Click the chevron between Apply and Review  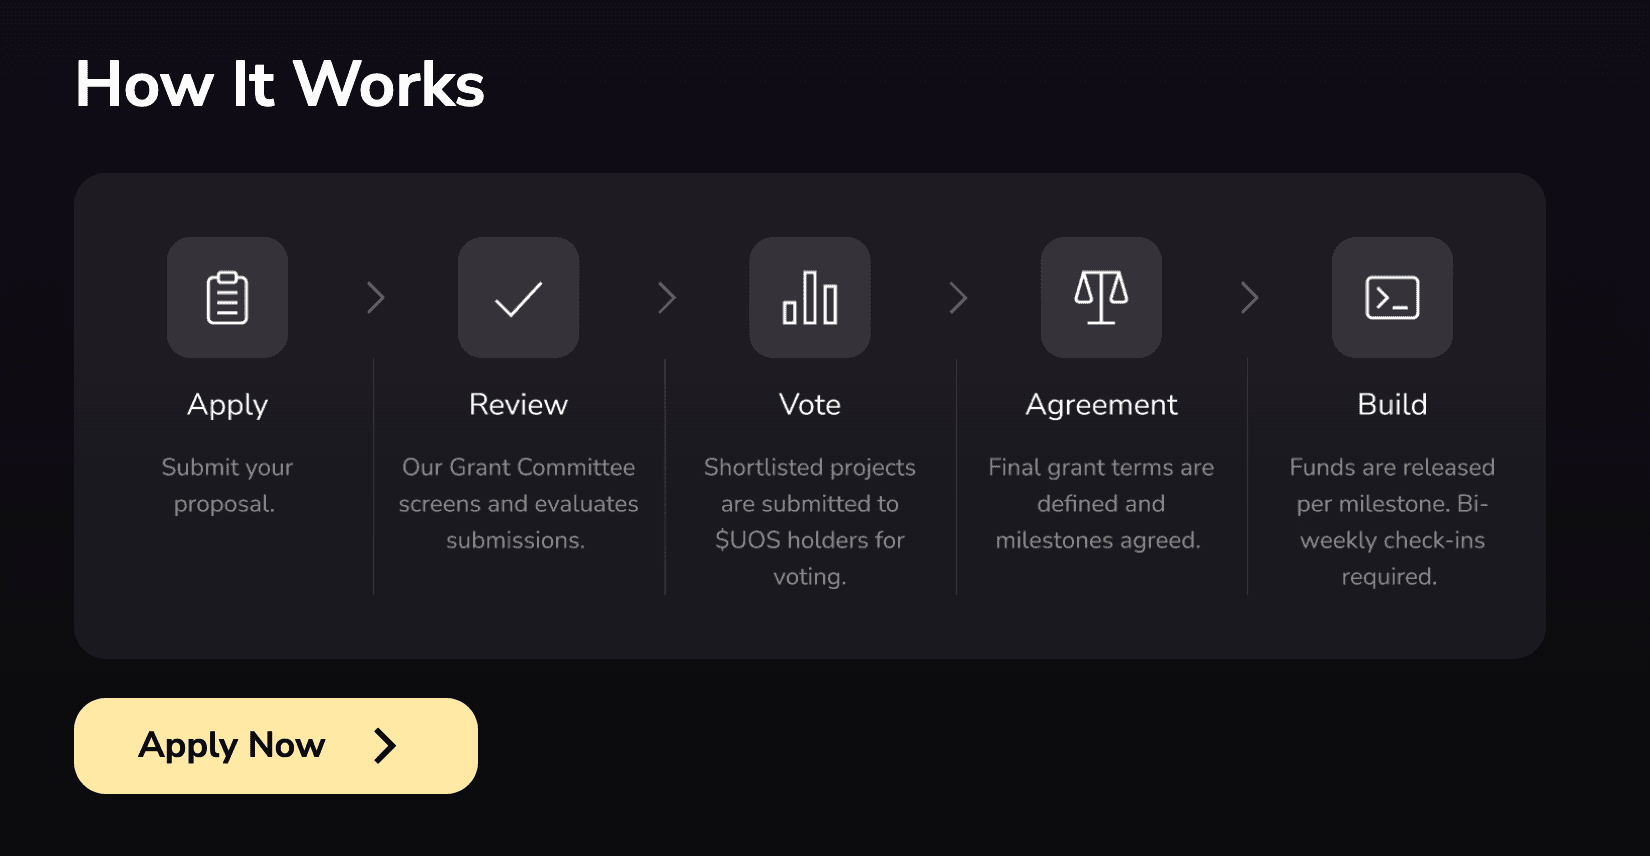375,297
